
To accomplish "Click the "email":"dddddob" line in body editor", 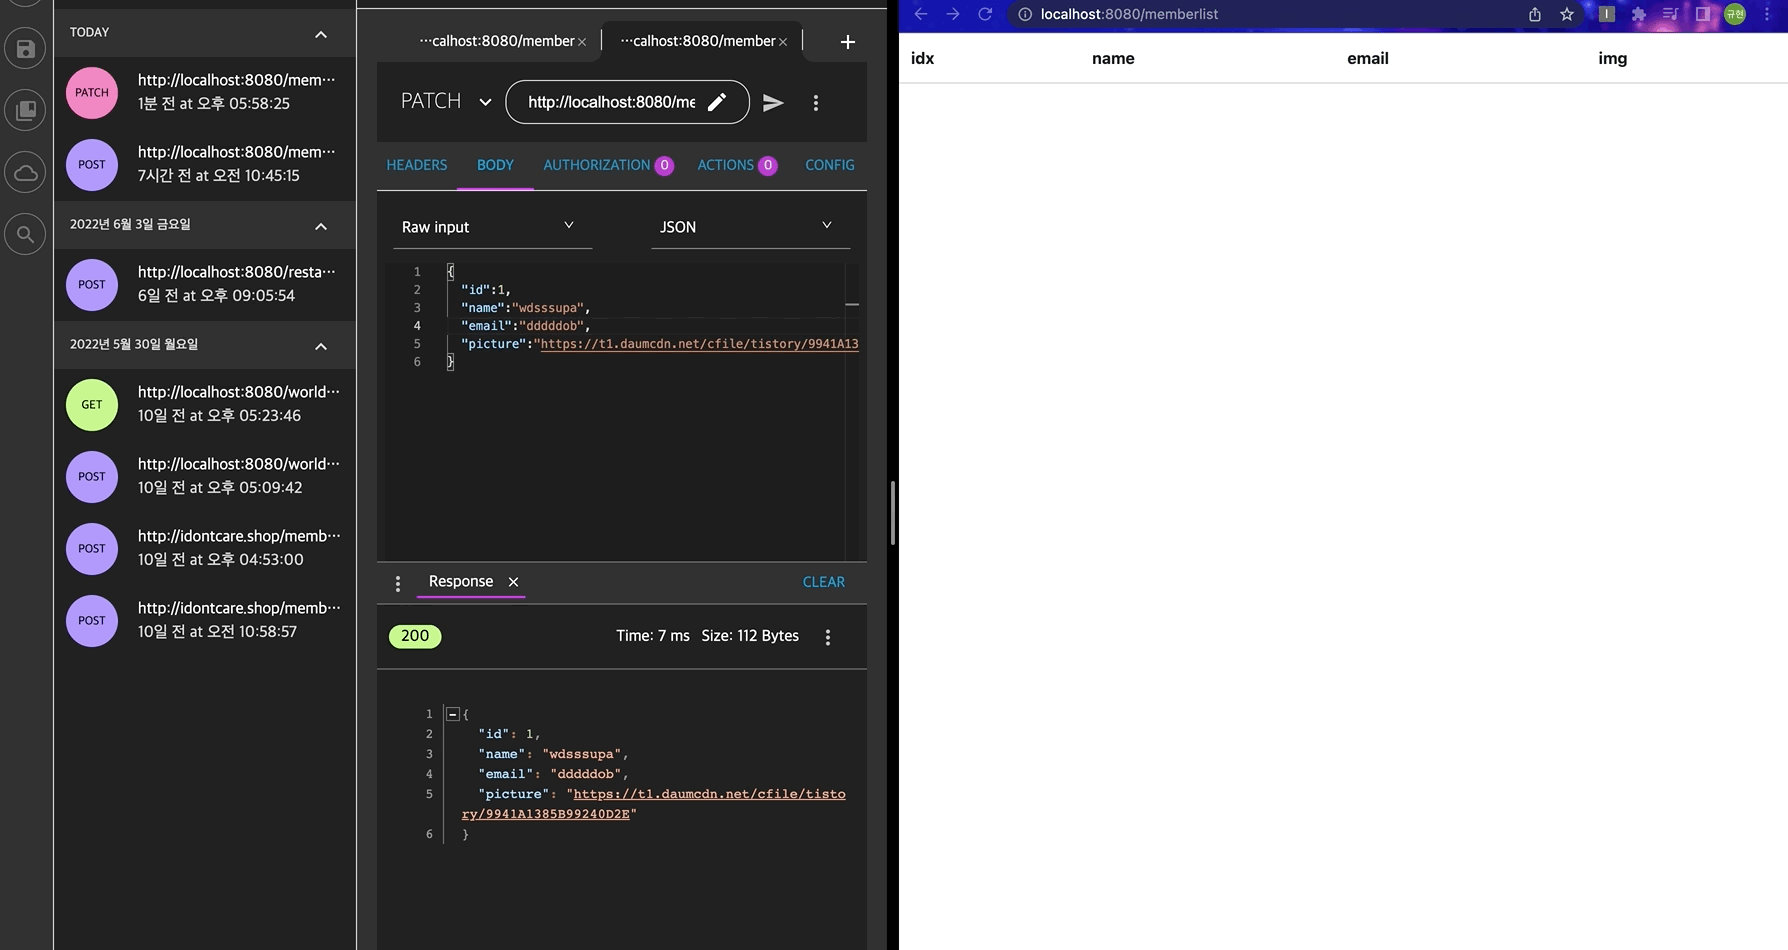I will tap(525, 326).
